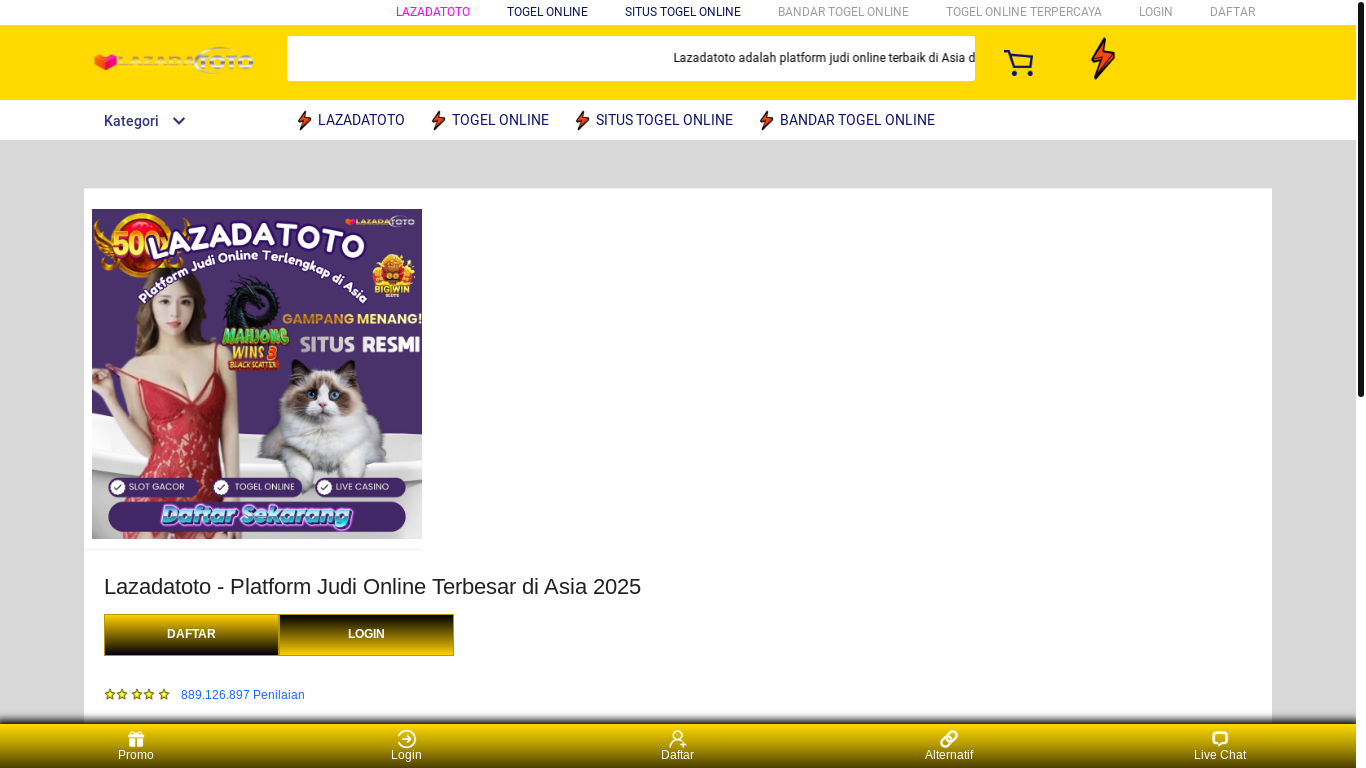1366x768 pixels.
Task: Click lightning icon beside SITUS TOGEL ONLINE
Action: (582, 121)
